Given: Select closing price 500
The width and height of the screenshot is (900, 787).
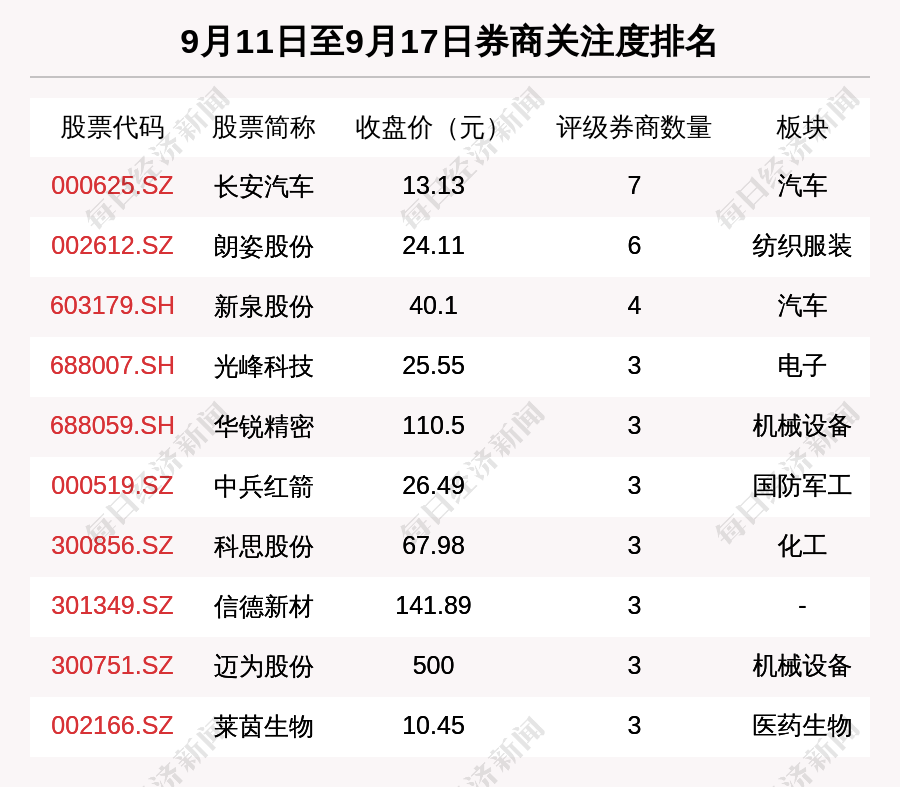Looking at the screenshot, I should coord(433,666).
